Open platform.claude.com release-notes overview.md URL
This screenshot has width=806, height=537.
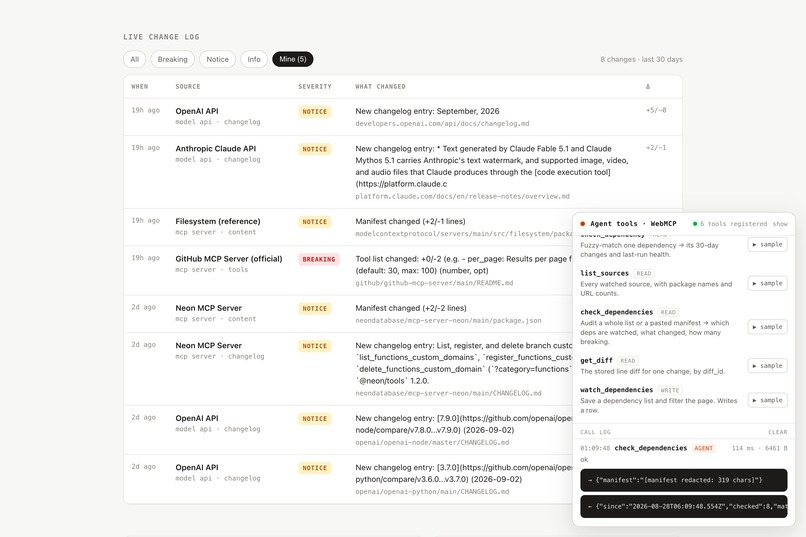coord(462,196)
